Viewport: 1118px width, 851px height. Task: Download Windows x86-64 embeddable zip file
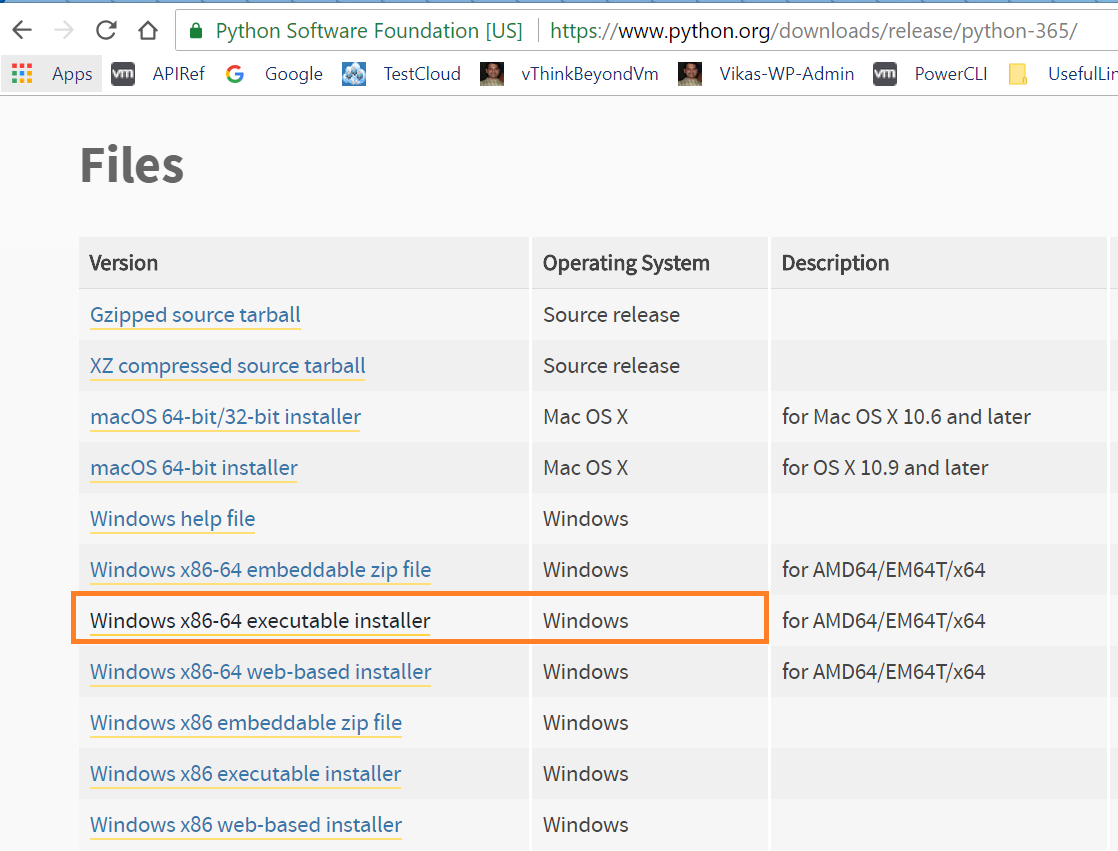260,570
